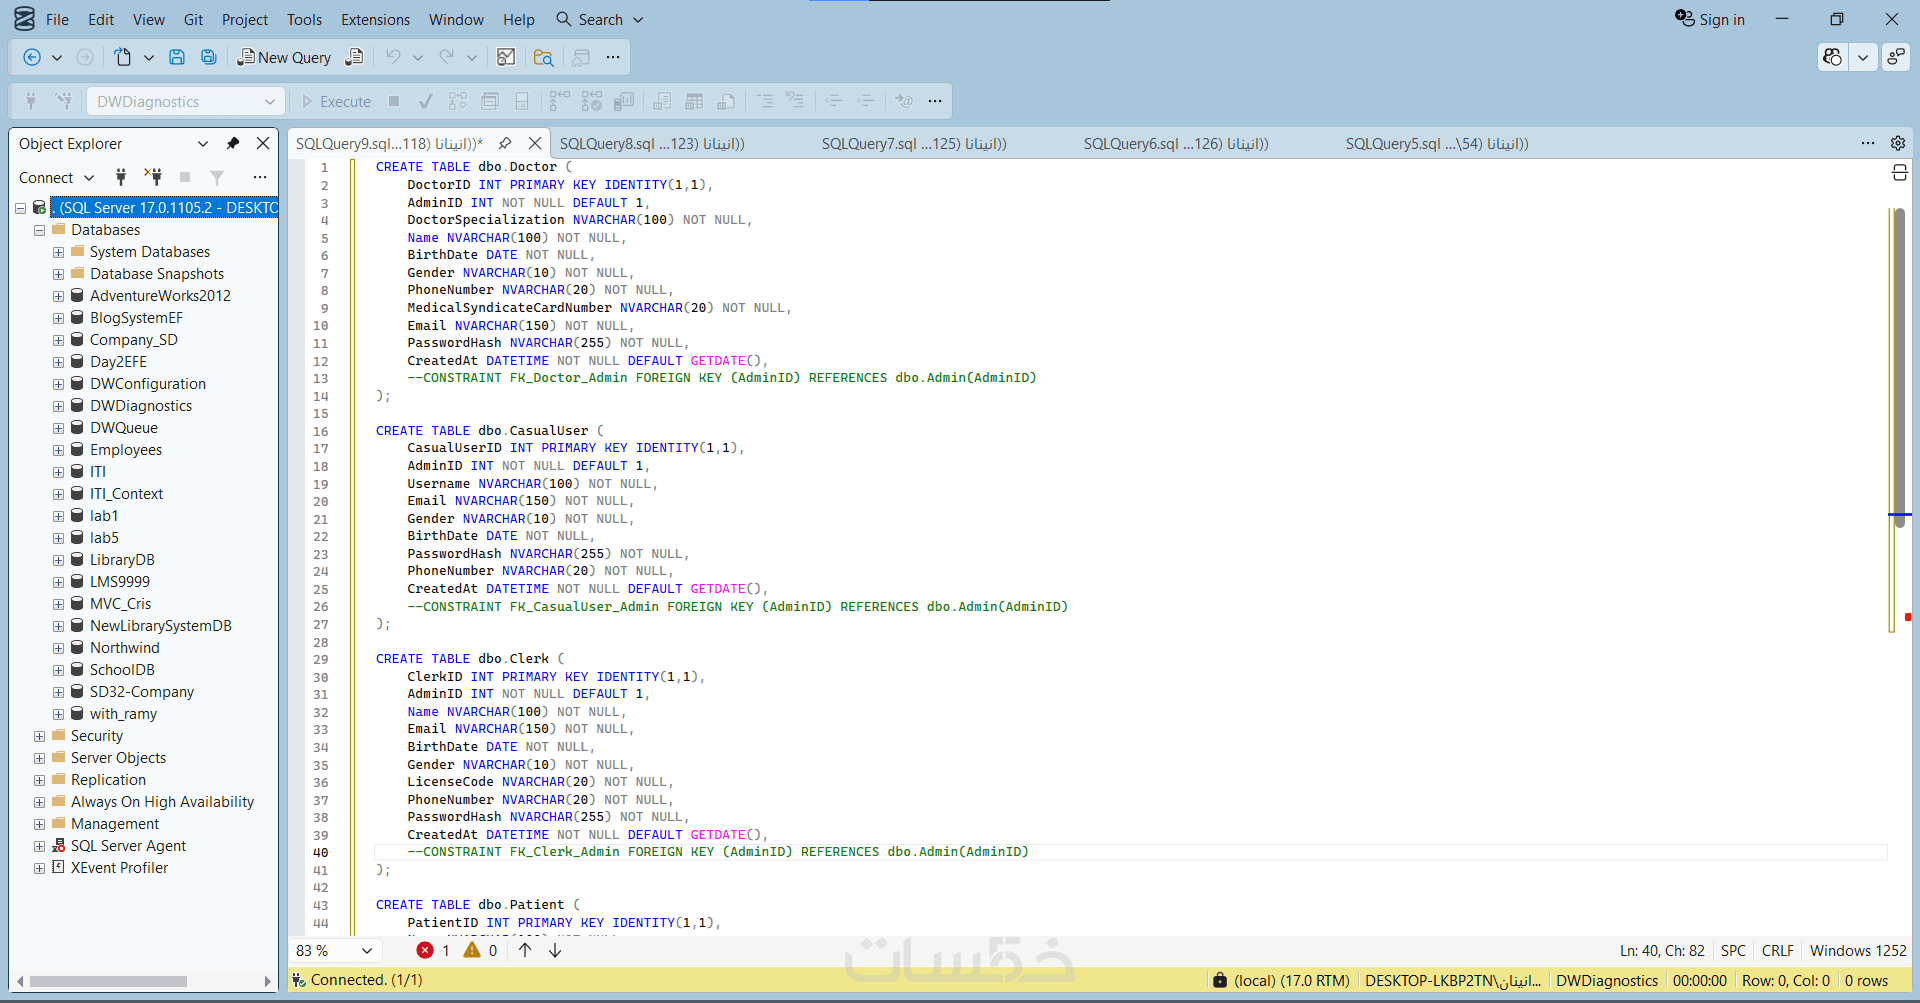Click the Sign in button
The width and height of the screenshot is (1920, 1003).
[x=1710, y=19]
